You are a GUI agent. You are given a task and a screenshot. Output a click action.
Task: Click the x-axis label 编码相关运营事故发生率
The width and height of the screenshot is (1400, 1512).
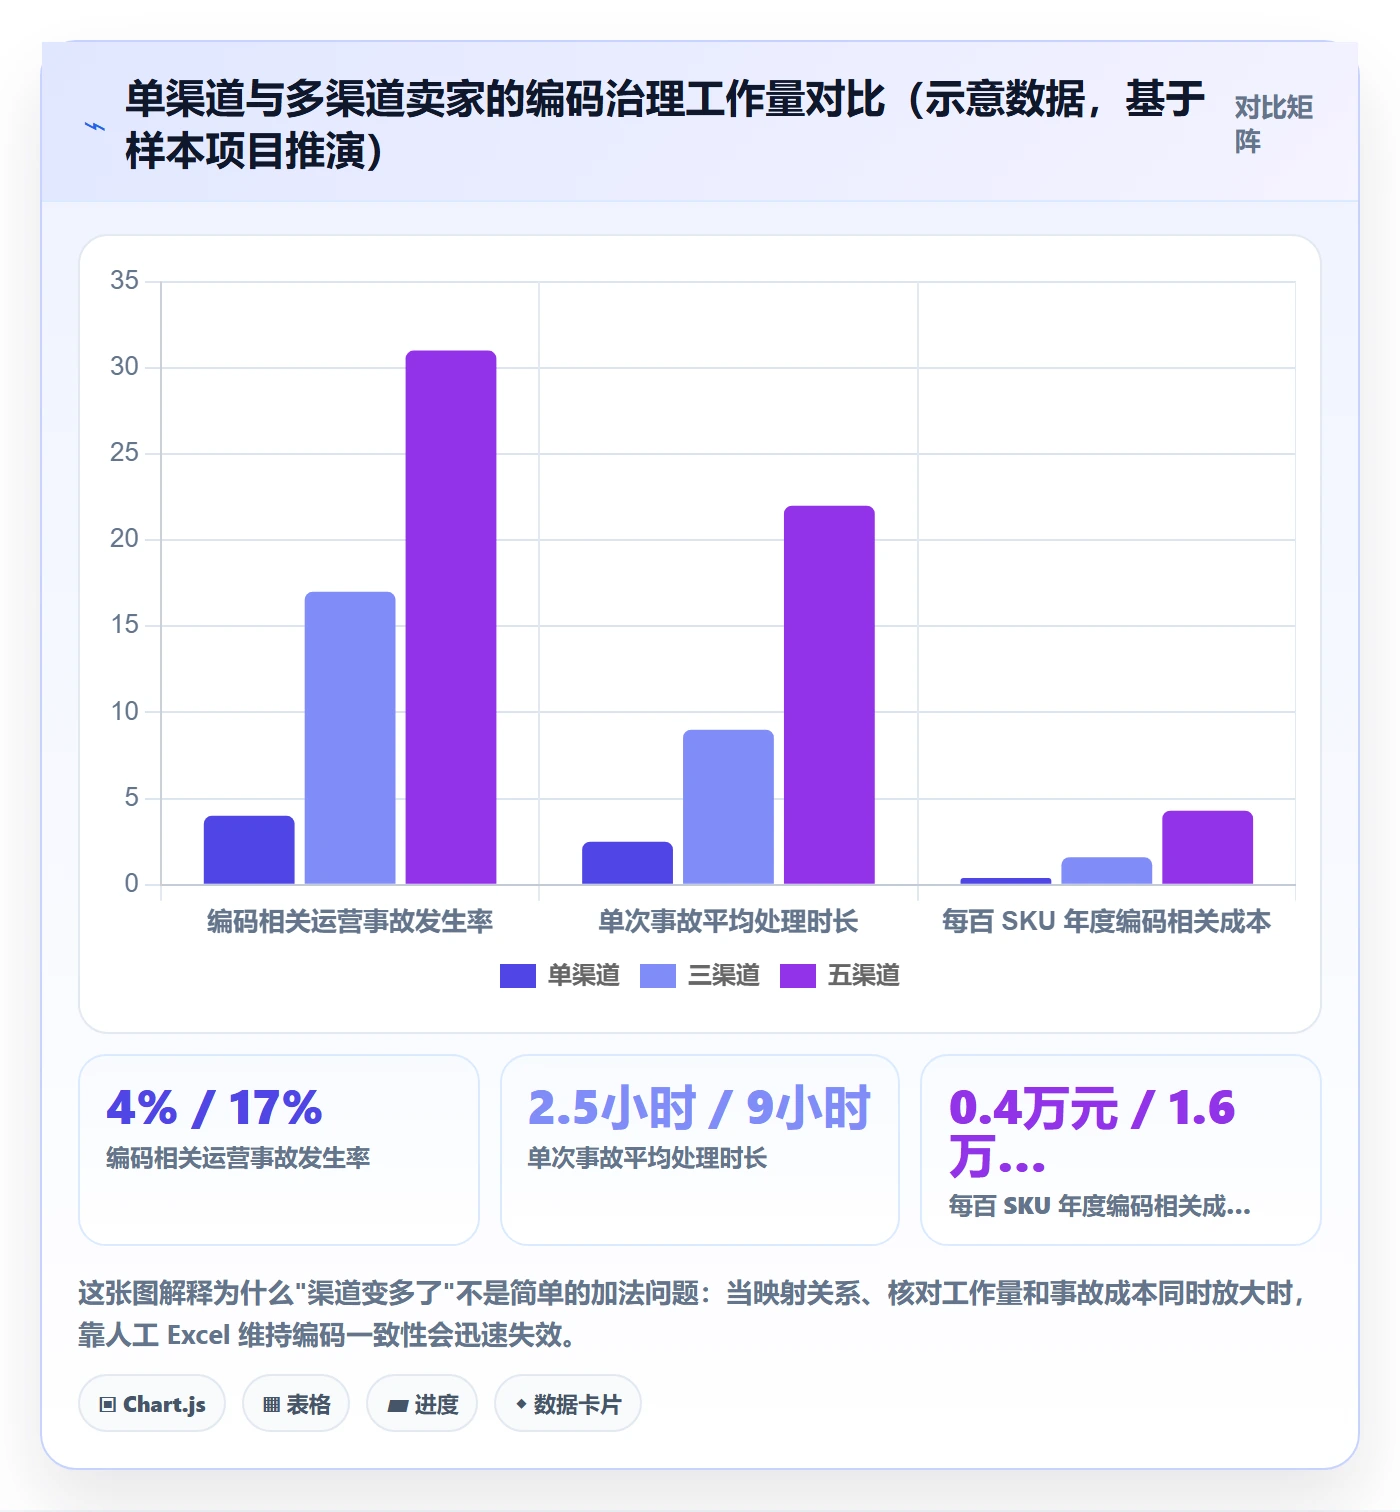pyautogui.click(x=350, y=921)
